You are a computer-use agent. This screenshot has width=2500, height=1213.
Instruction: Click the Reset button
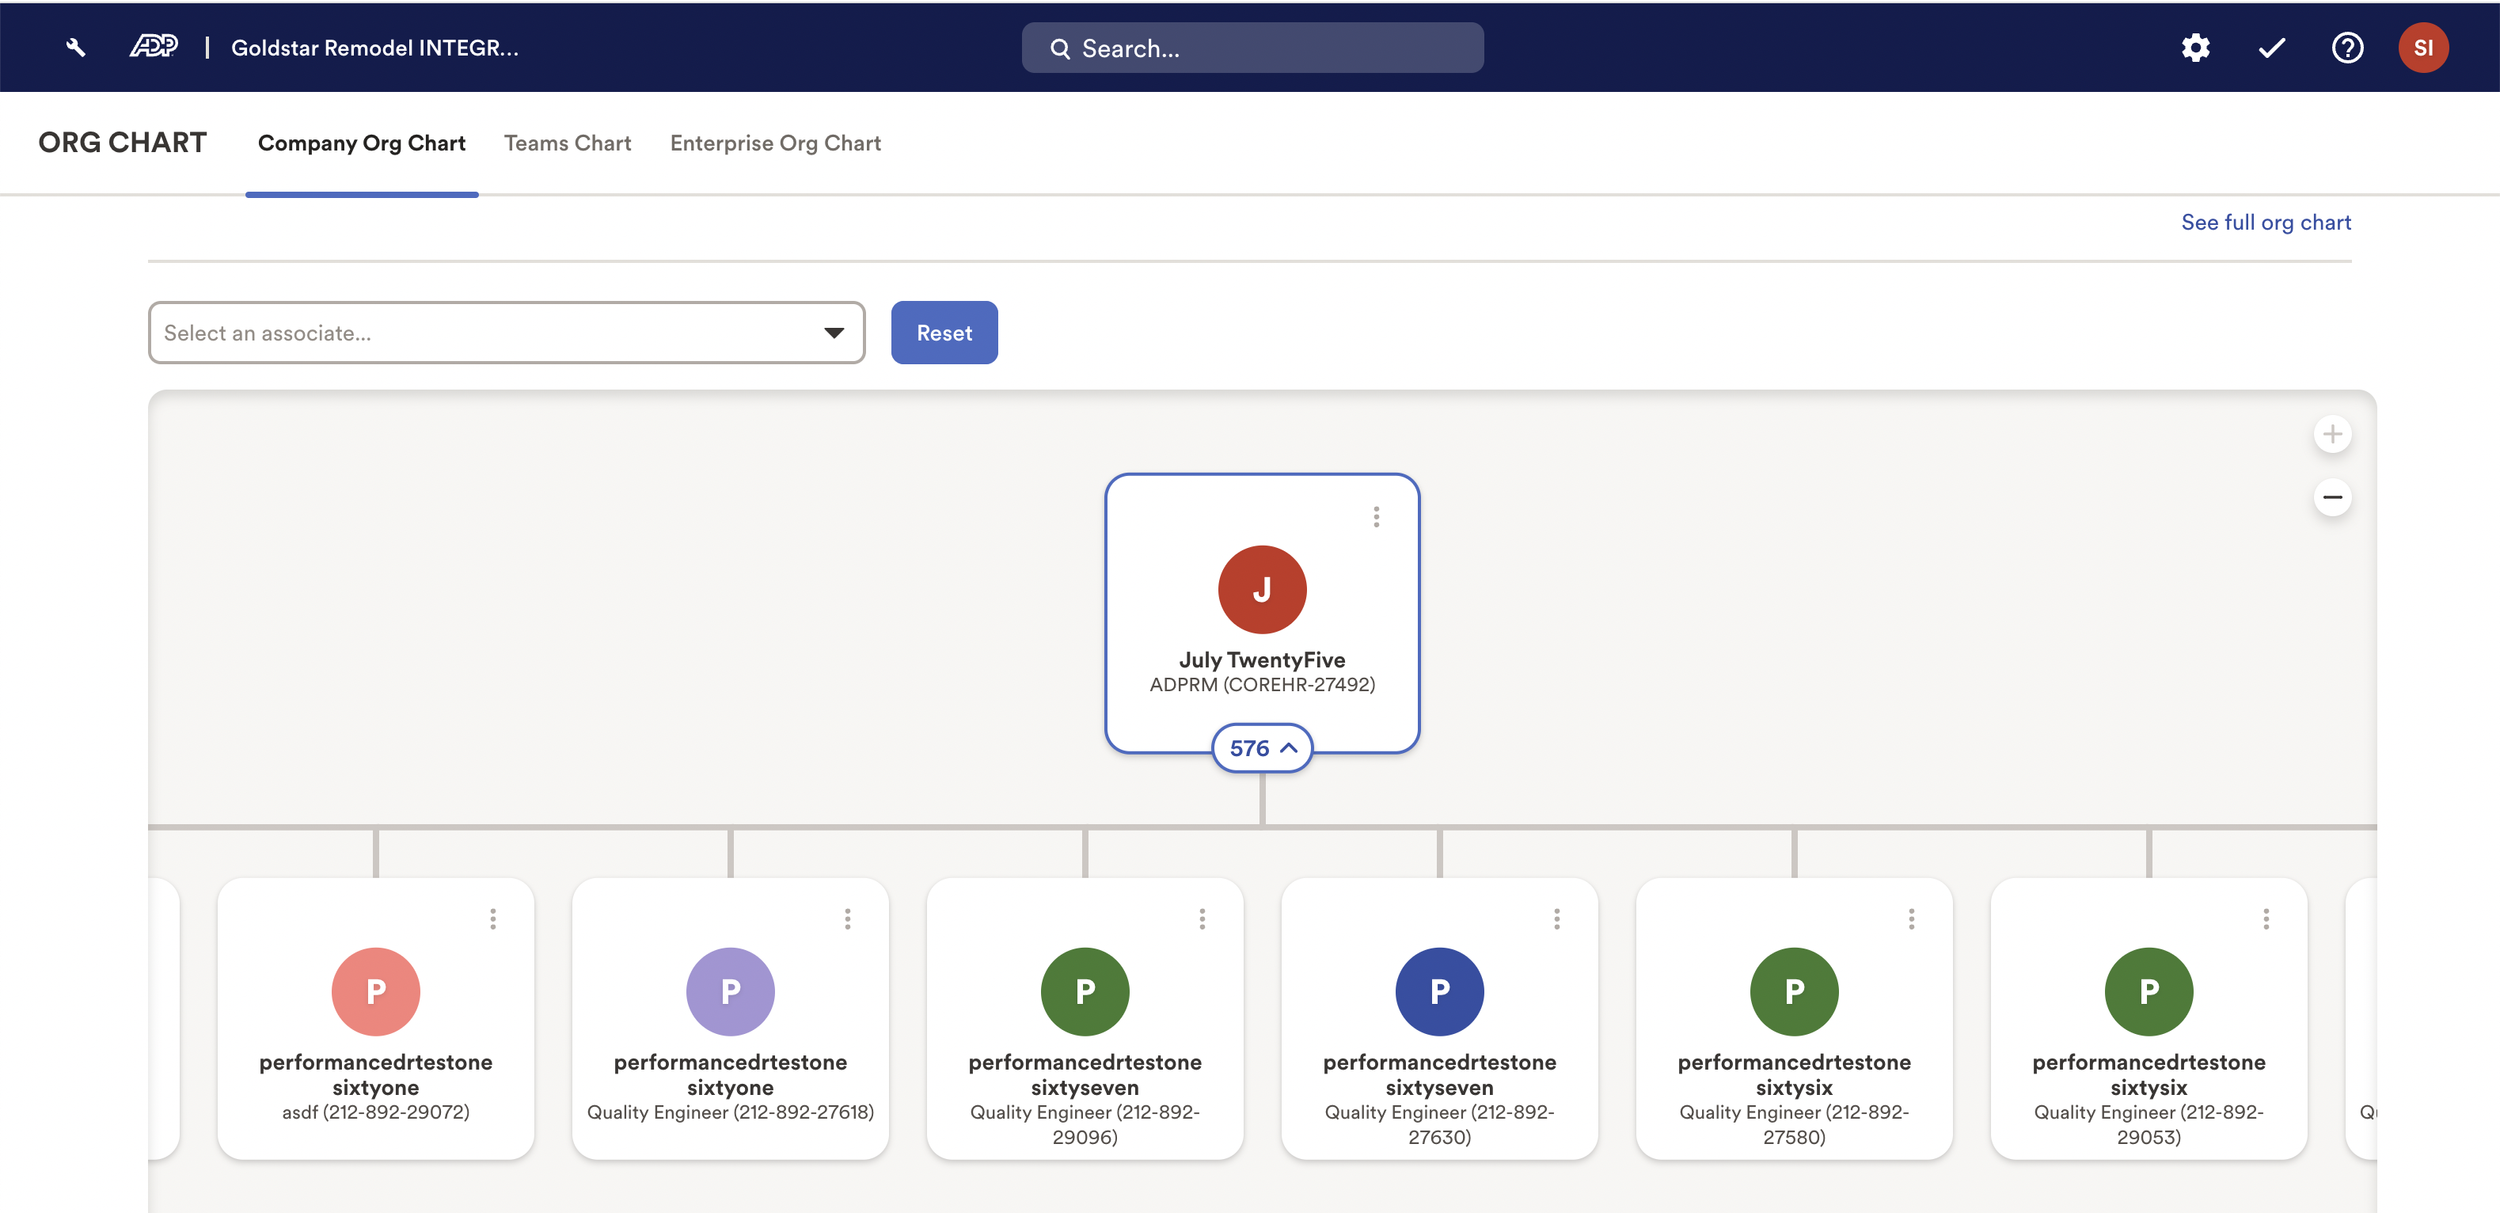click(x=943, y=333)
